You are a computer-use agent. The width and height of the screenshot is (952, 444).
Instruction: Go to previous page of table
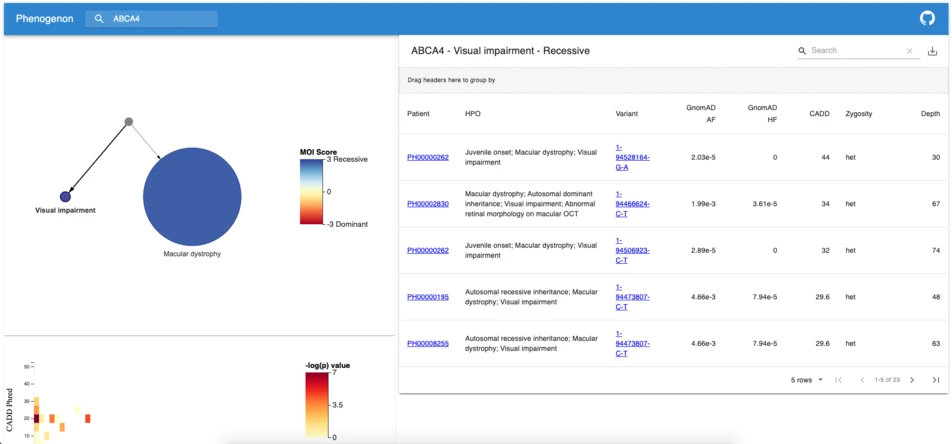point(862,380)
